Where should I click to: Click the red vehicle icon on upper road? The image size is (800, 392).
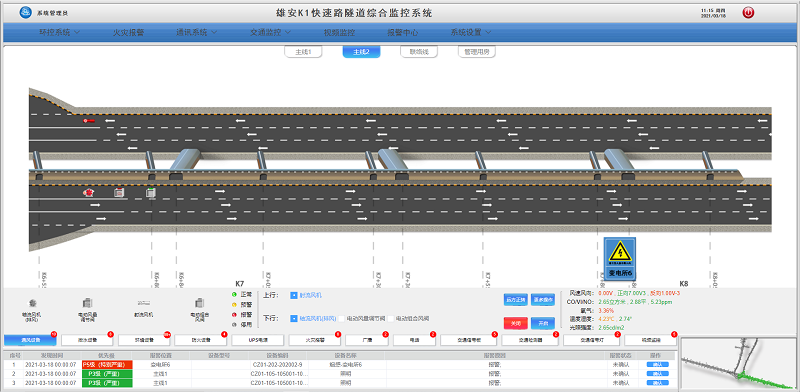89,120
